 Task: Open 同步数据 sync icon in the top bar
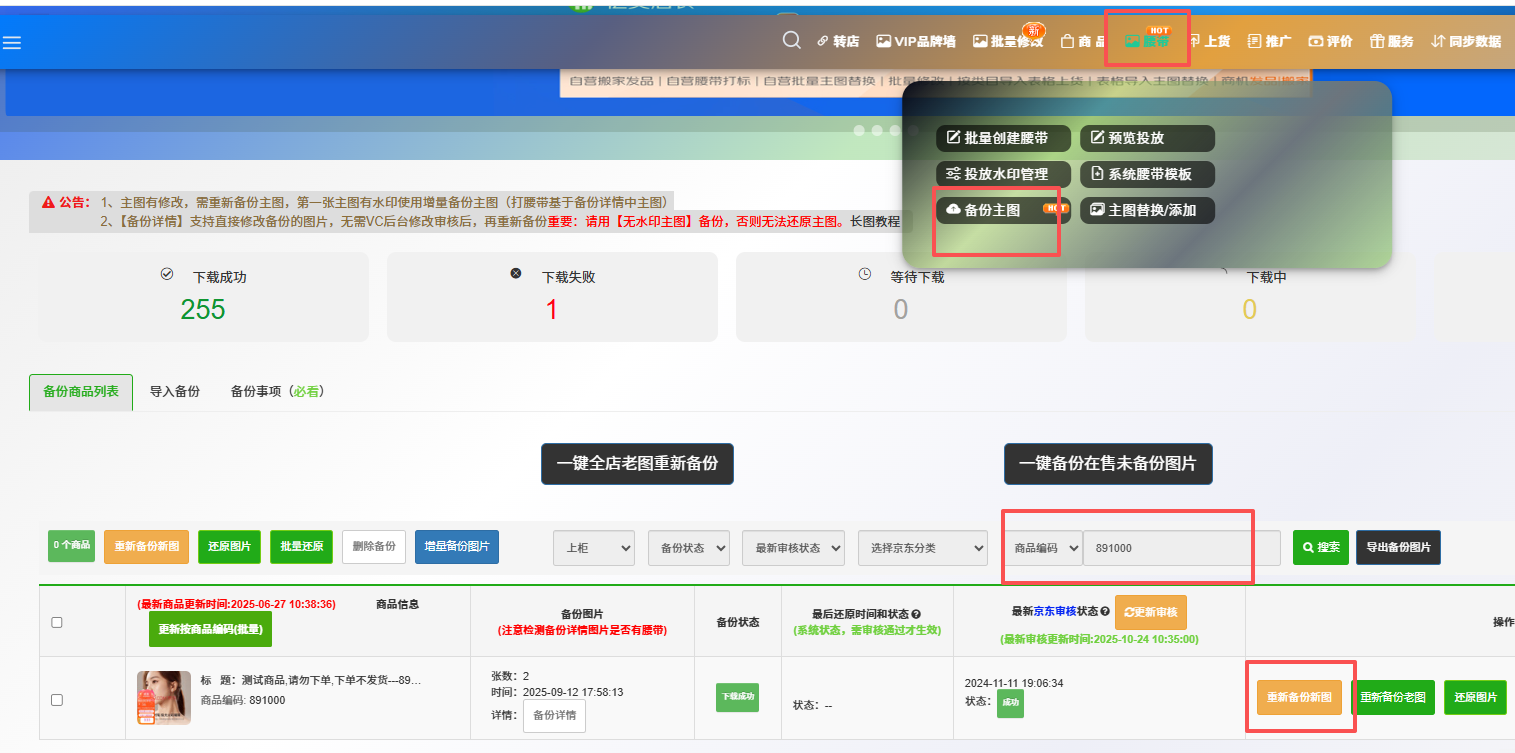pyautogui.click(x=1438, y=42)
